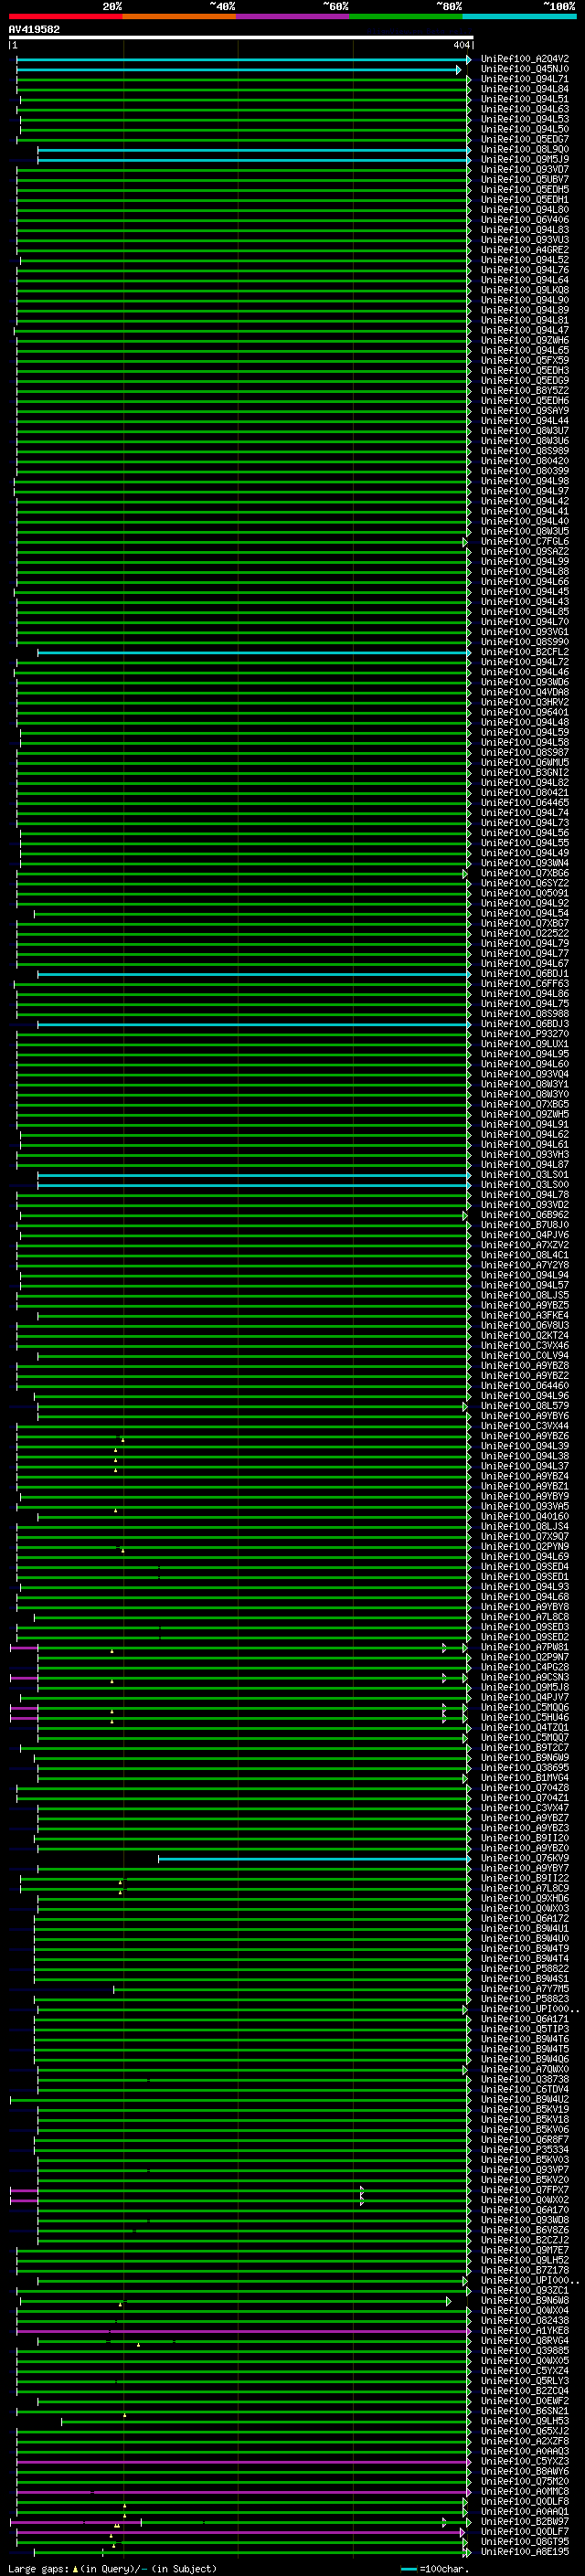This screenshot has width=585, height=2576.
Task: Click the cyan ~100% legend segment
Action: tap(519, 16)
